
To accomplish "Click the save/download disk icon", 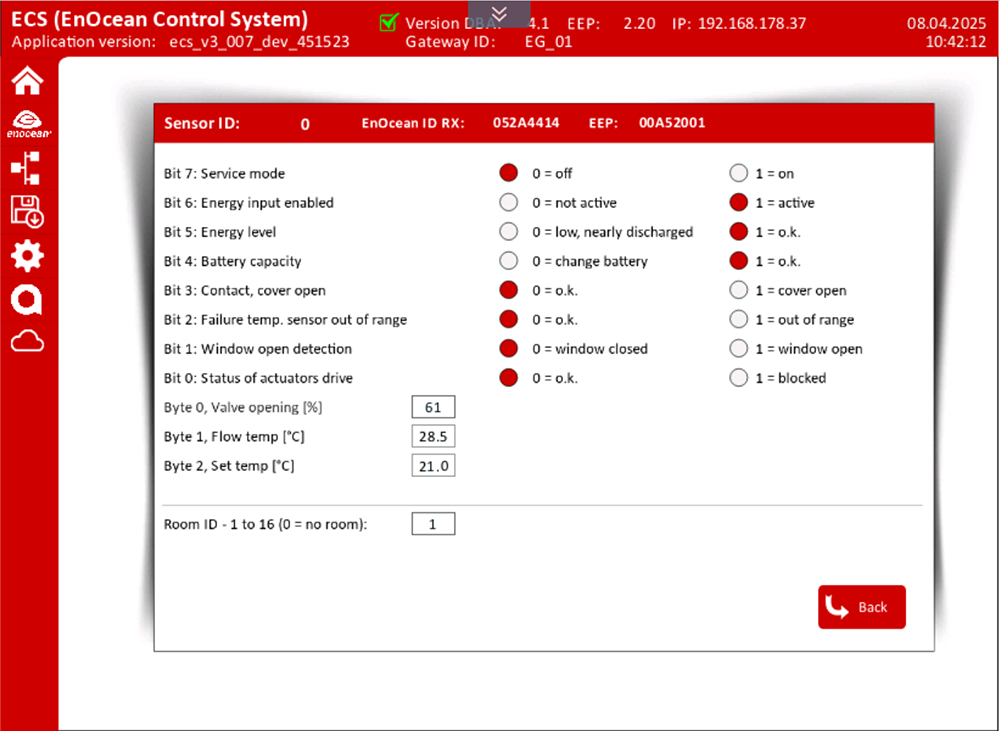I will tap(27, 212).
